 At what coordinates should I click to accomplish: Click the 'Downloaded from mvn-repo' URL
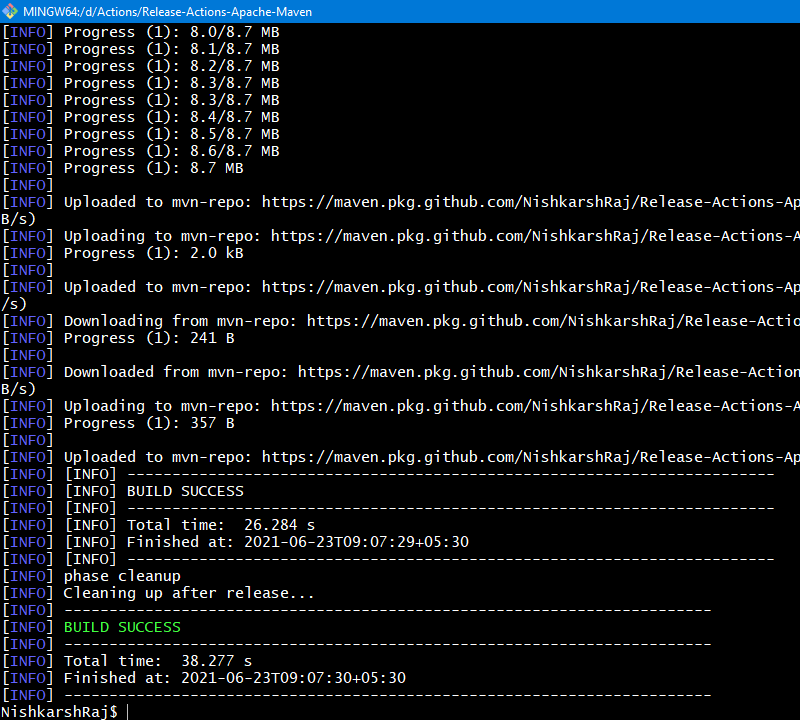[548, 372]
